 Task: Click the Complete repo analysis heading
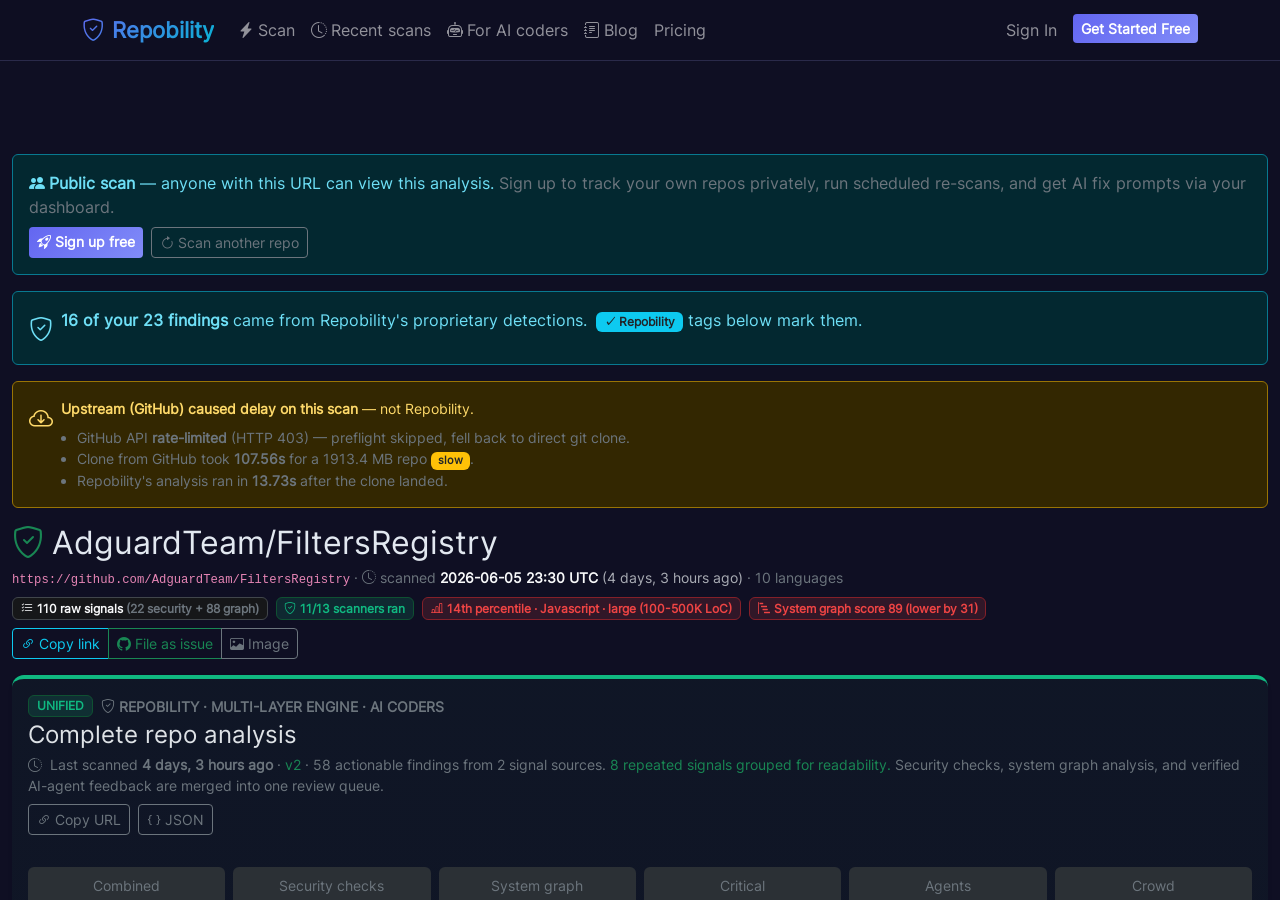[162, 734]
